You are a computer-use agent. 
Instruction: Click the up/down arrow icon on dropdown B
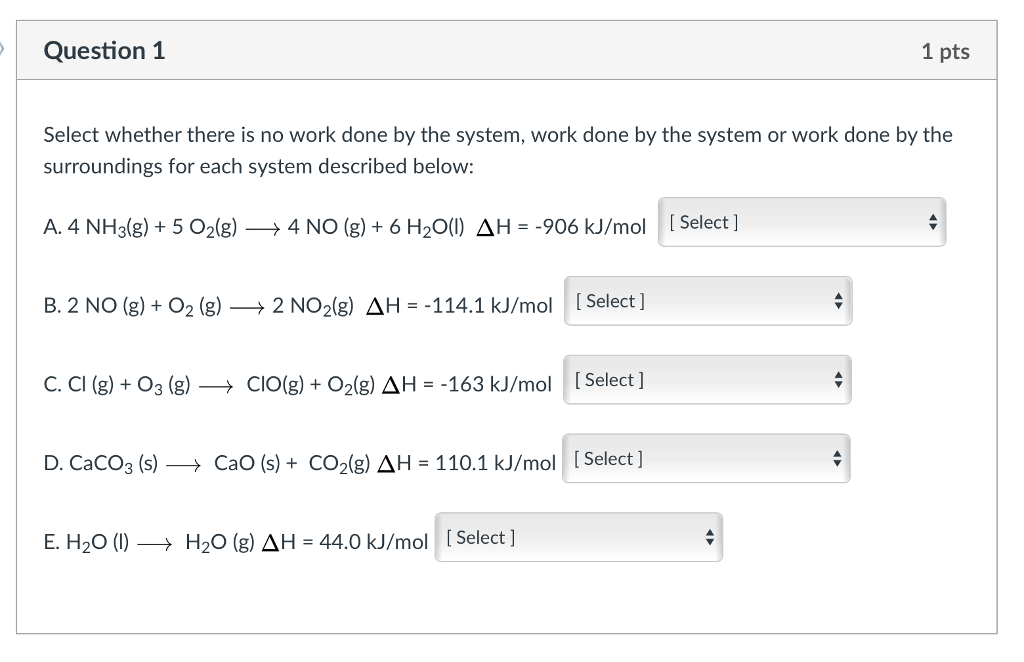(x=839, y=300)
